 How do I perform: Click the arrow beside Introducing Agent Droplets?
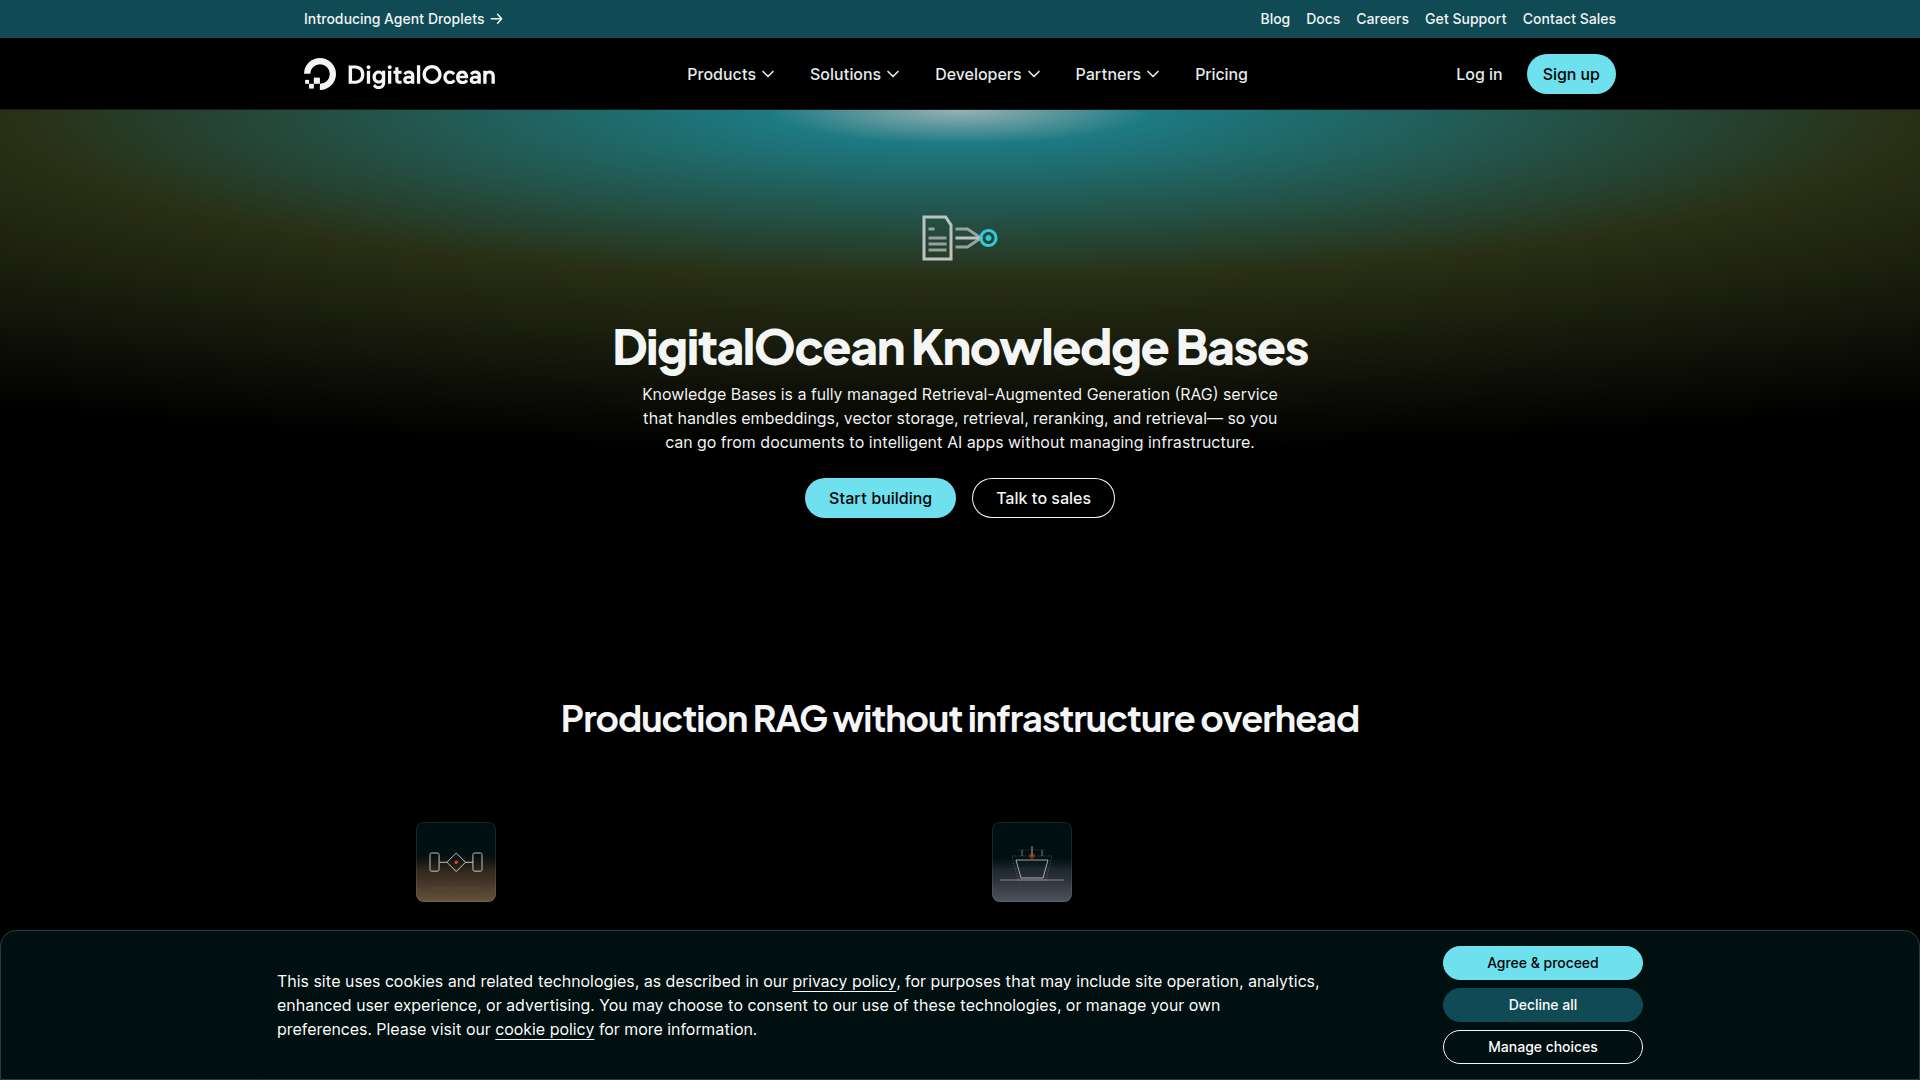click(497, 19)
